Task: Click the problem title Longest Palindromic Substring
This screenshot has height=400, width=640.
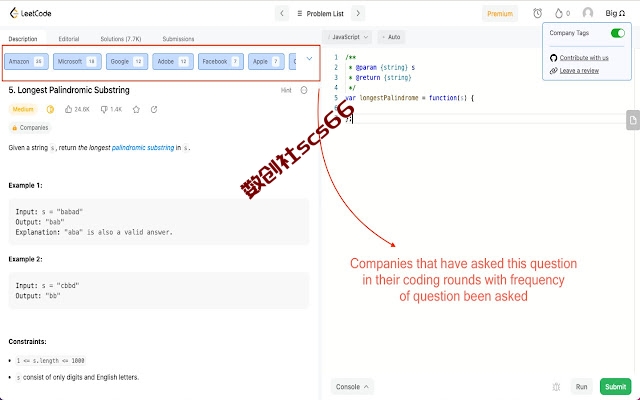Action: tap(69, 90)
